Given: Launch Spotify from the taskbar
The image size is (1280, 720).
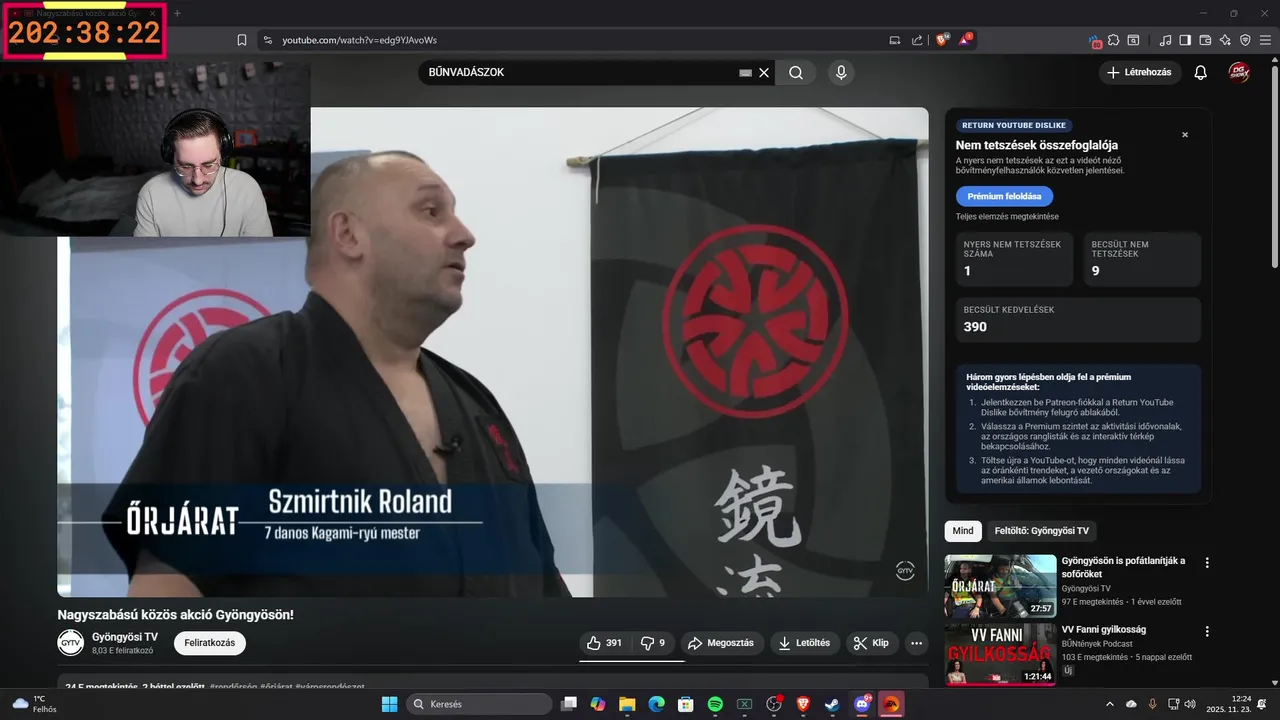Looking at the screenshot, I should pos(715,704).
